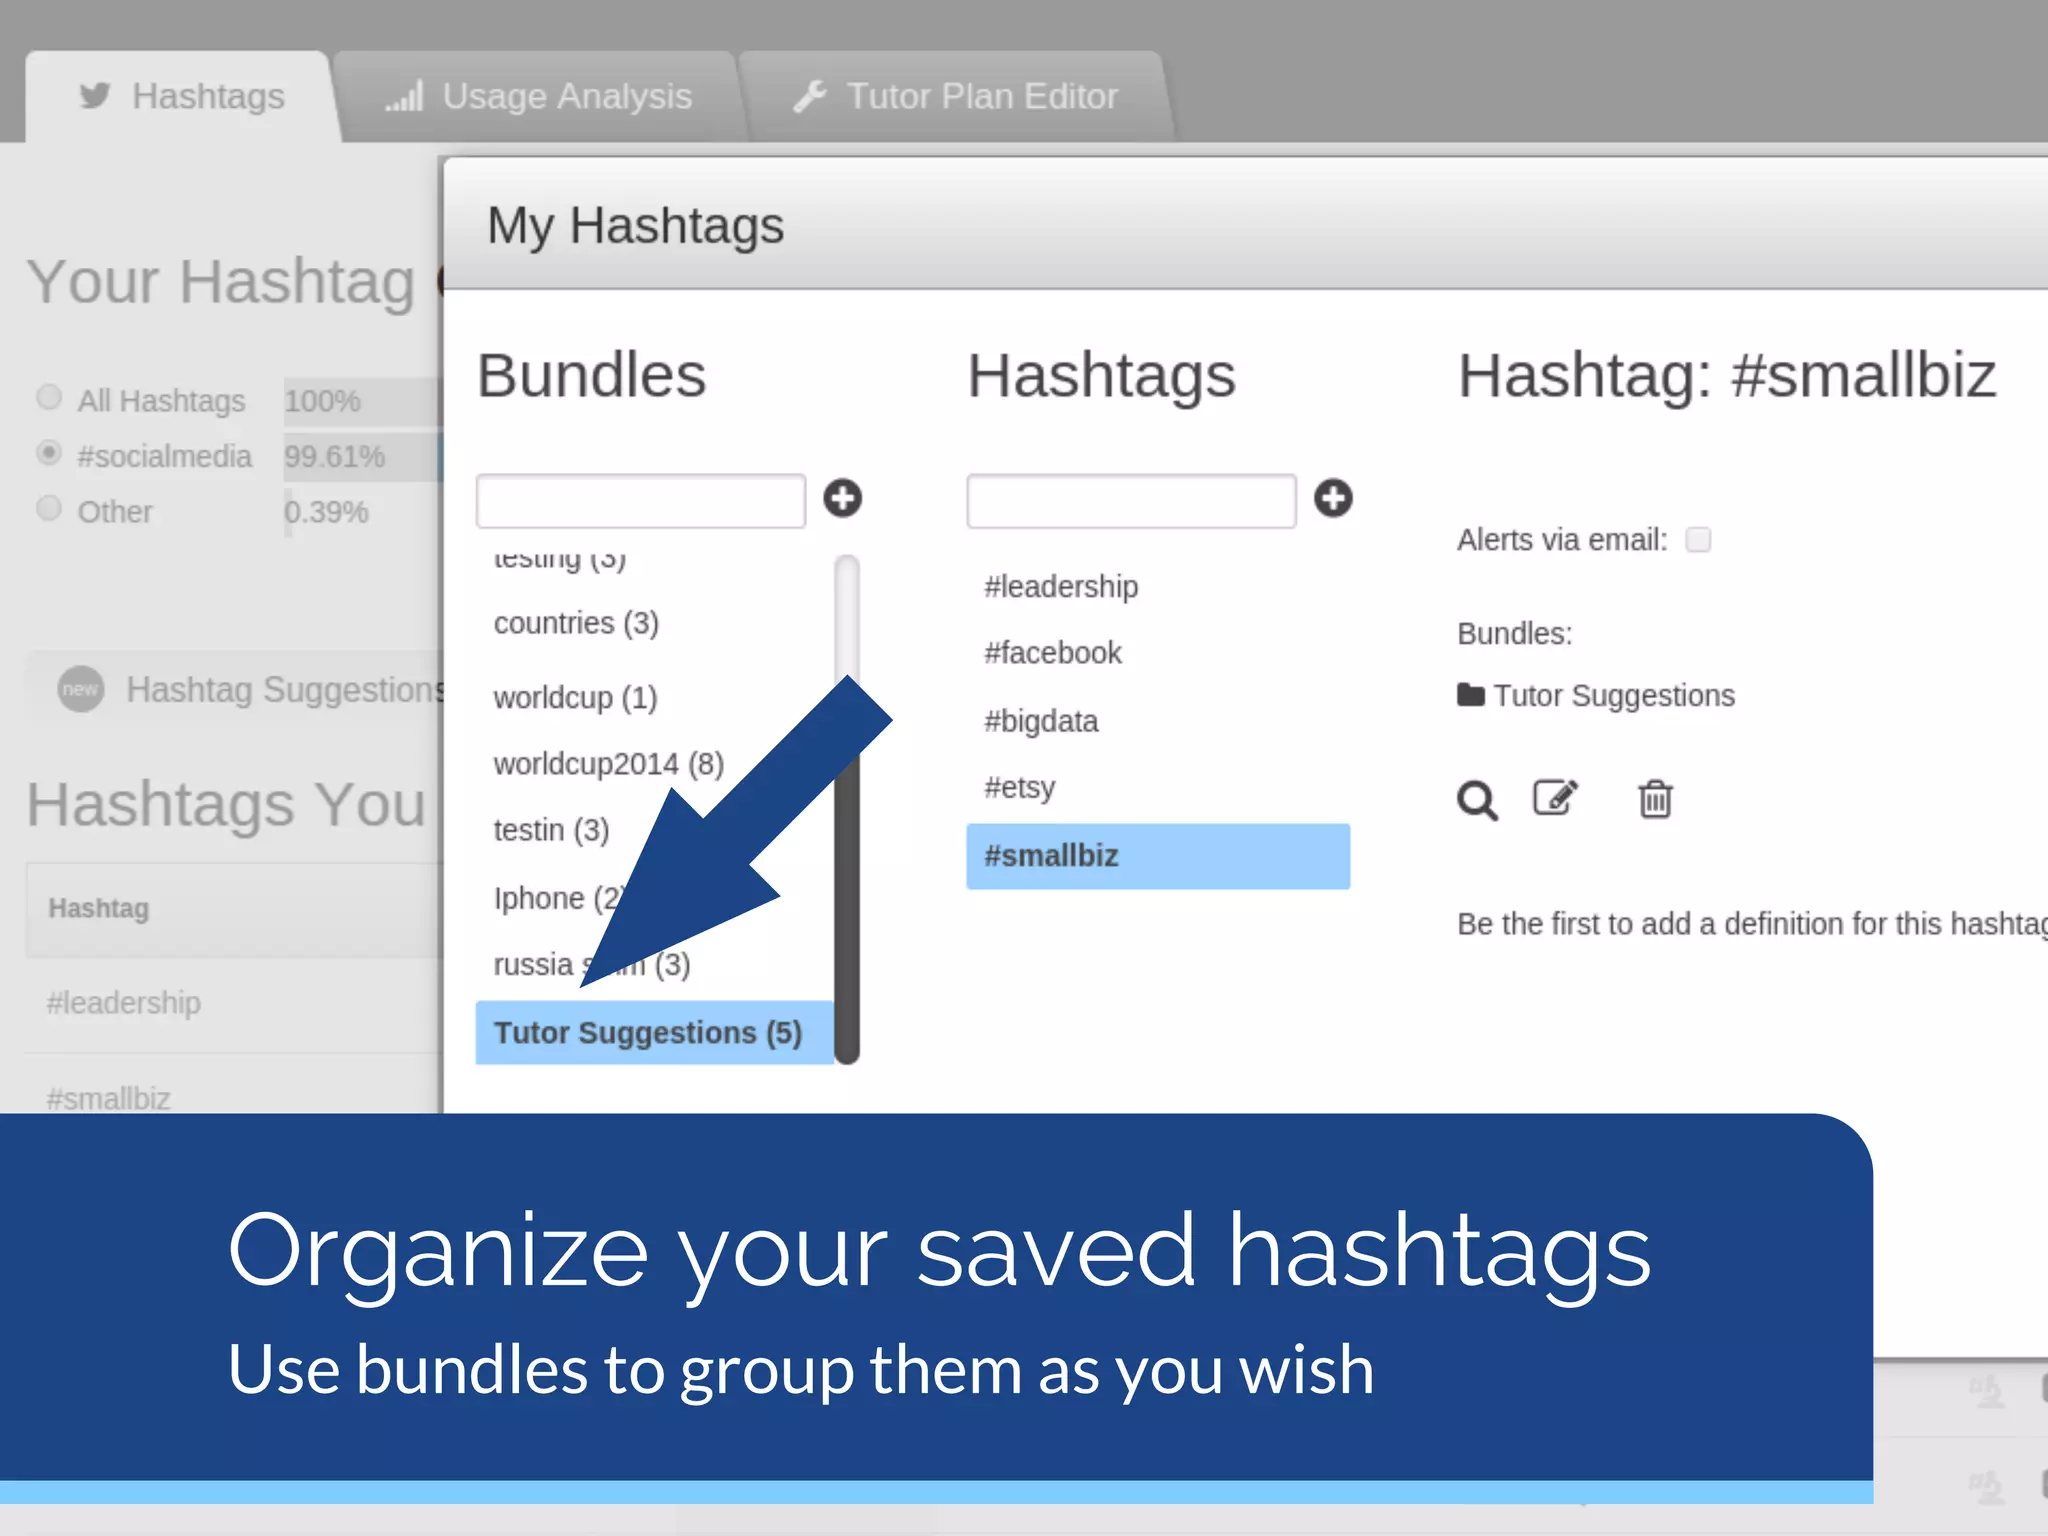Click the bar chart icon on Usage Analysis tab
2048x1536 pixels.
click(x=405, y=96)
